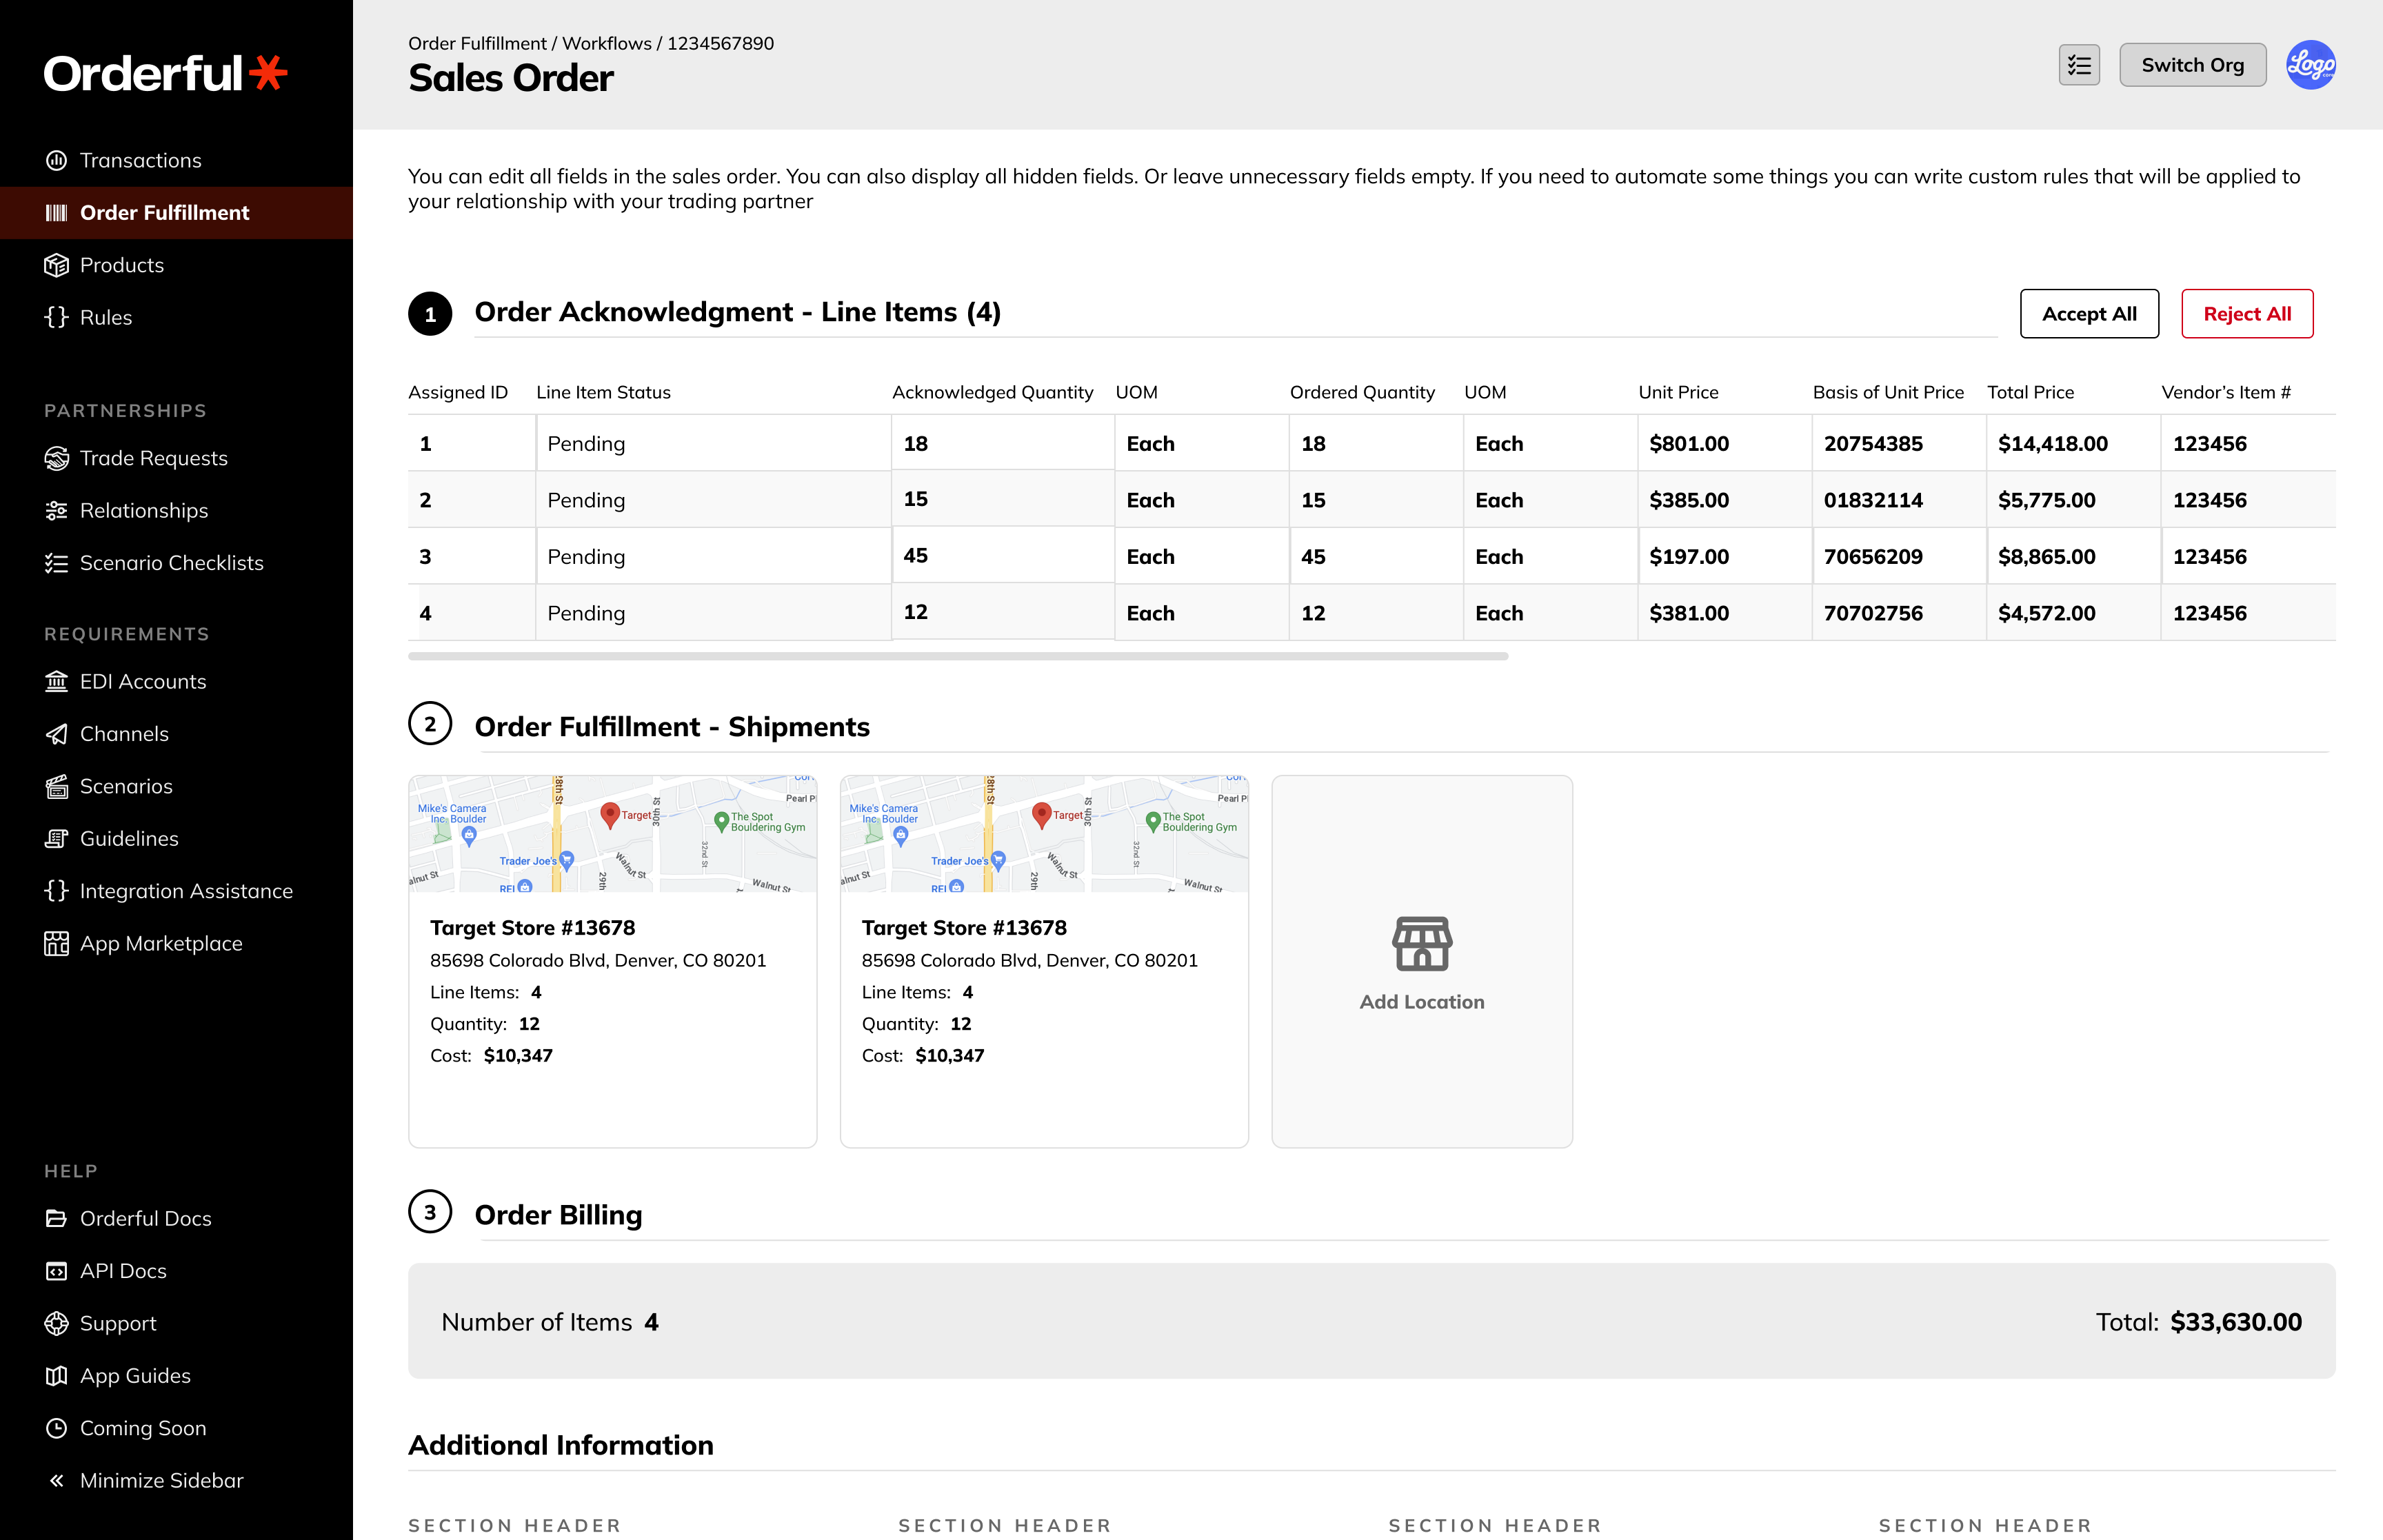Click the Total $33,630.00 amount
The height and width of the screenshot is (1540, 2383).
tap(2236, 1322)
